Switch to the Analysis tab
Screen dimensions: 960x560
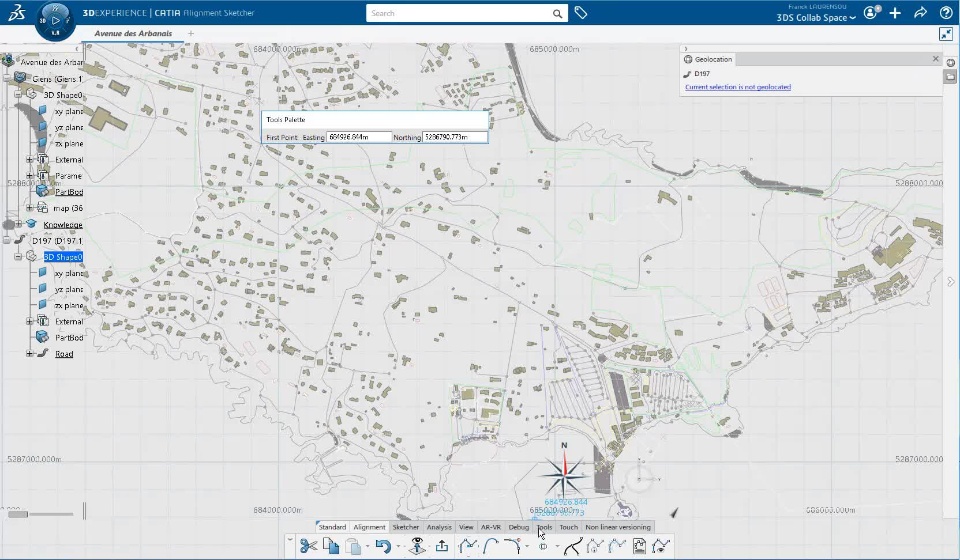(x=439, y=527)
